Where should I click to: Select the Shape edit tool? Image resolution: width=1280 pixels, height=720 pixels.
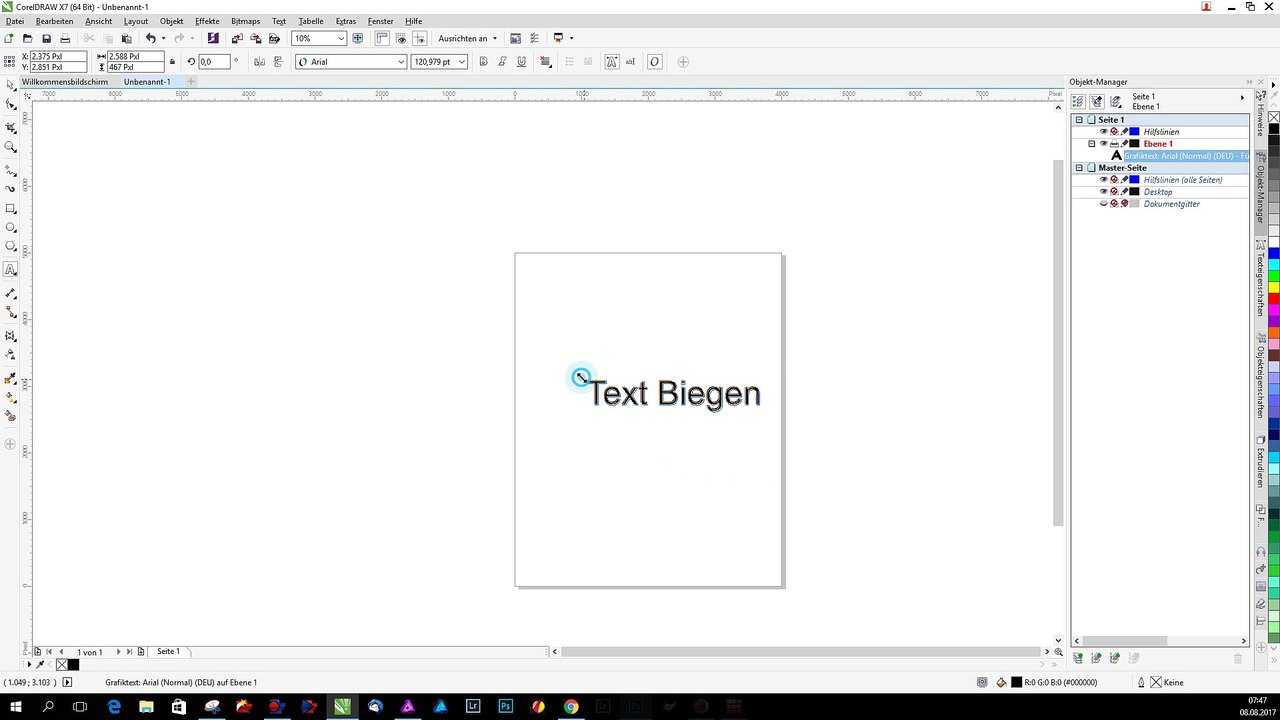[10, 105]
